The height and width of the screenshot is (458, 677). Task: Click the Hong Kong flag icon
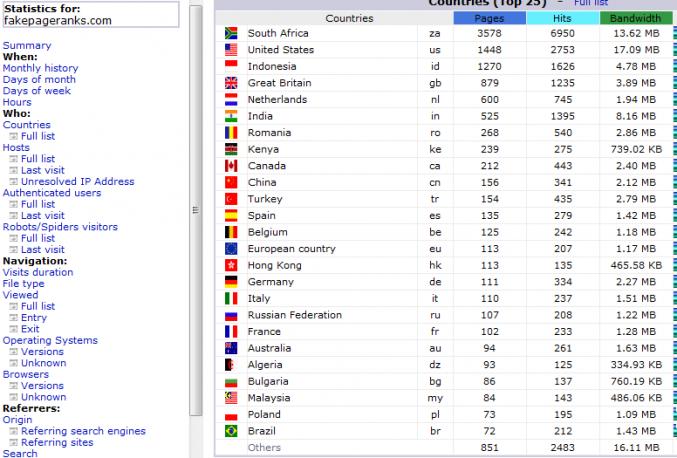(x=231, y=265)
